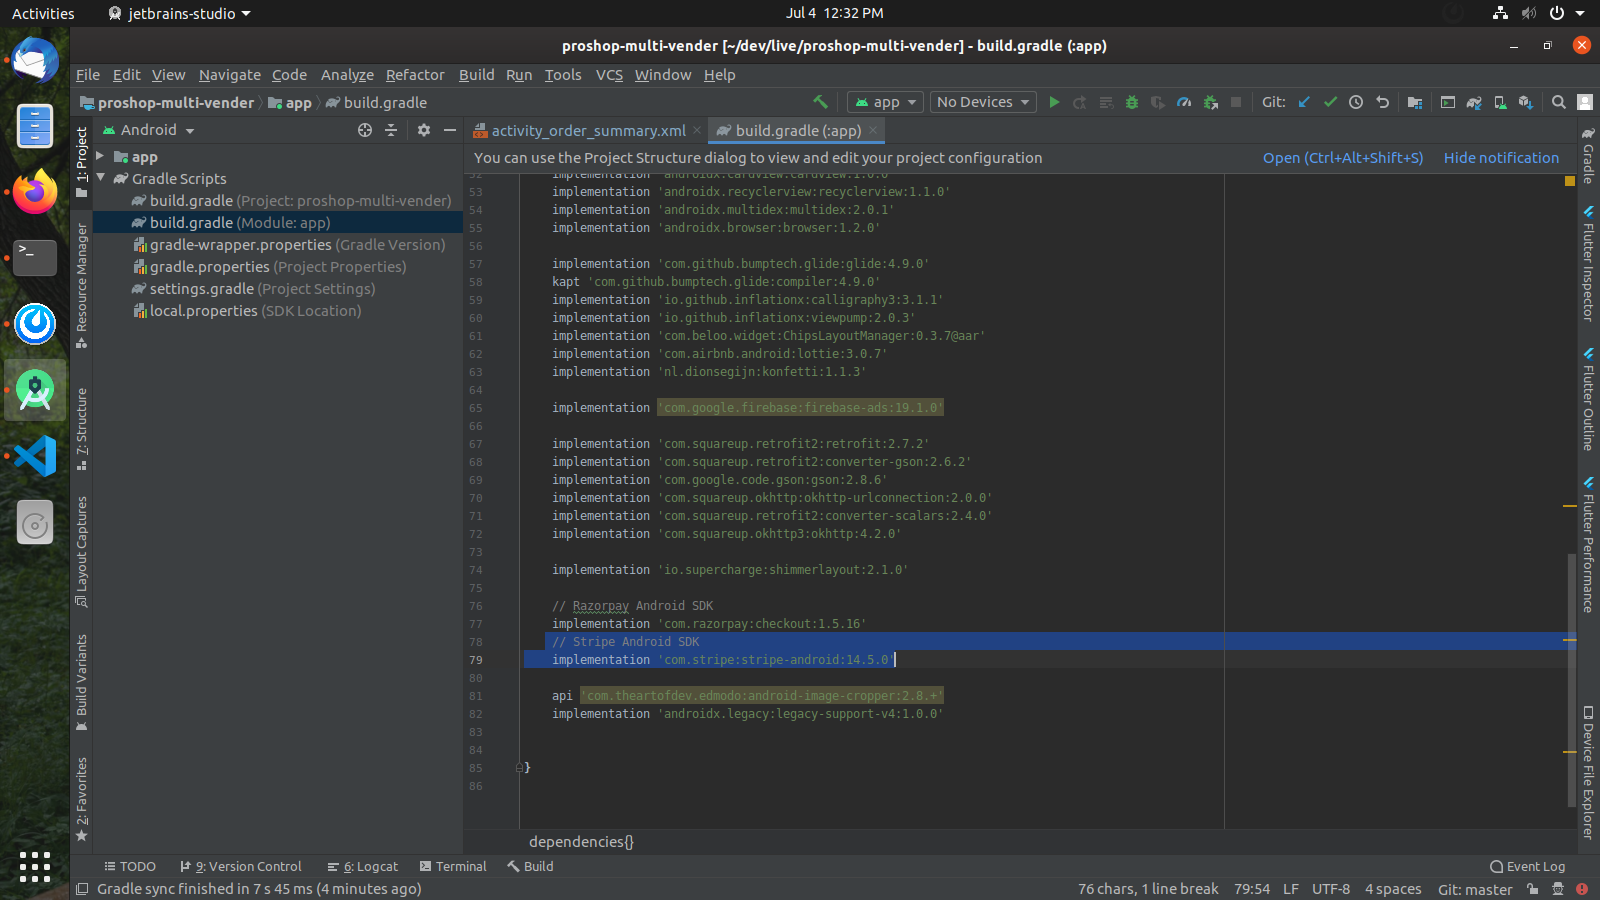Viewport: 1600px width, 900px height.
Task: Open the VCS menu
Action: pos(609,75)
